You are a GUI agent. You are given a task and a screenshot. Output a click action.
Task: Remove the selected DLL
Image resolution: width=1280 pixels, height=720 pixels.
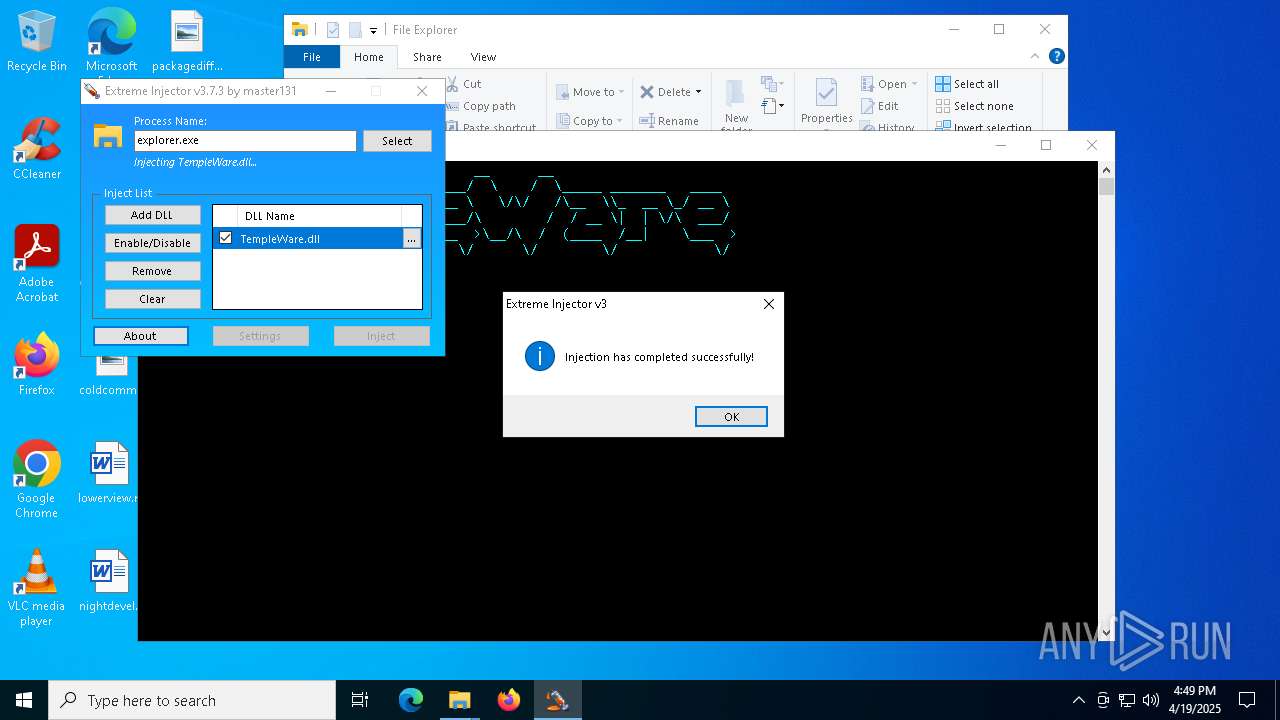[152, 271]
